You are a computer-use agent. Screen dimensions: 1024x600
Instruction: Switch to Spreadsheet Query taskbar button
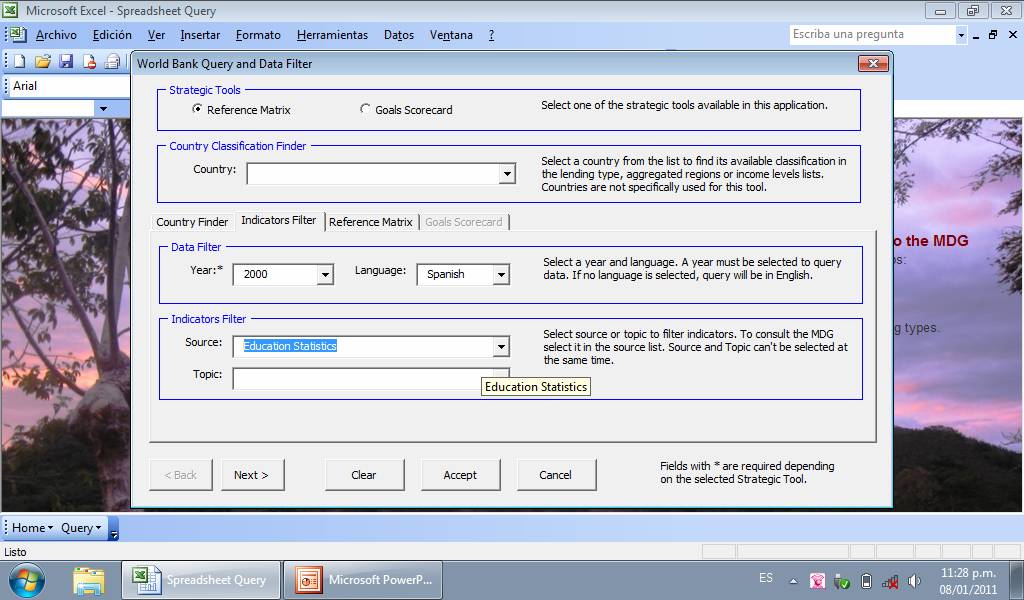pos(200,580)
